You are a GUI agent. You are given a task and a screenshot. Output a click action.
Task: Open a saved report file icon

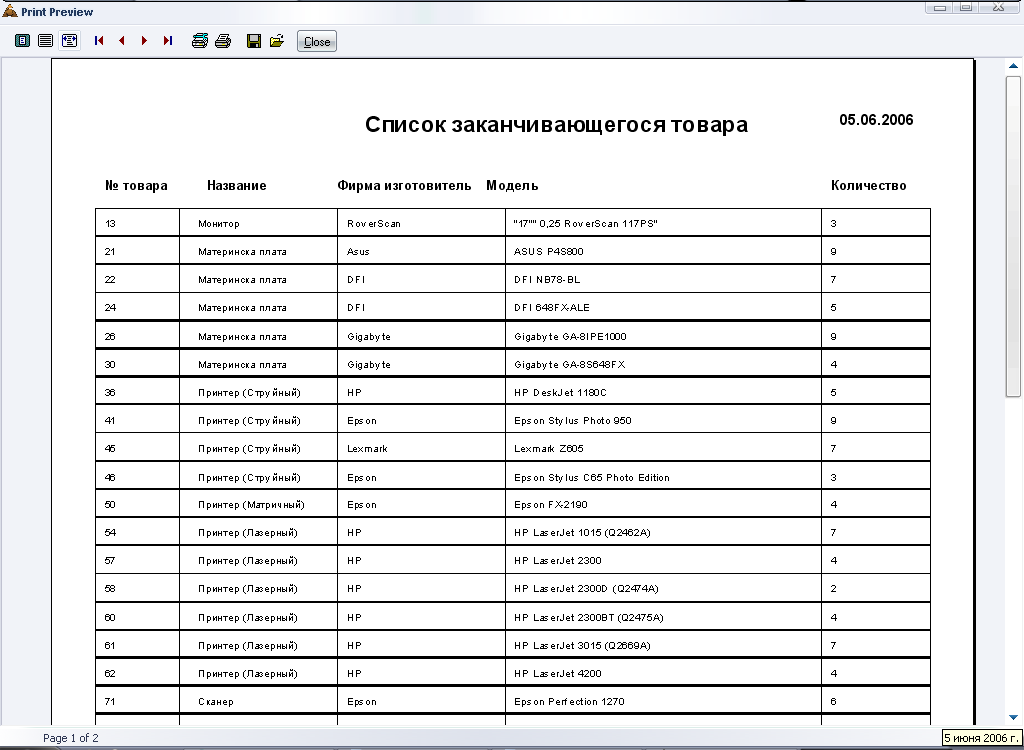277,41
